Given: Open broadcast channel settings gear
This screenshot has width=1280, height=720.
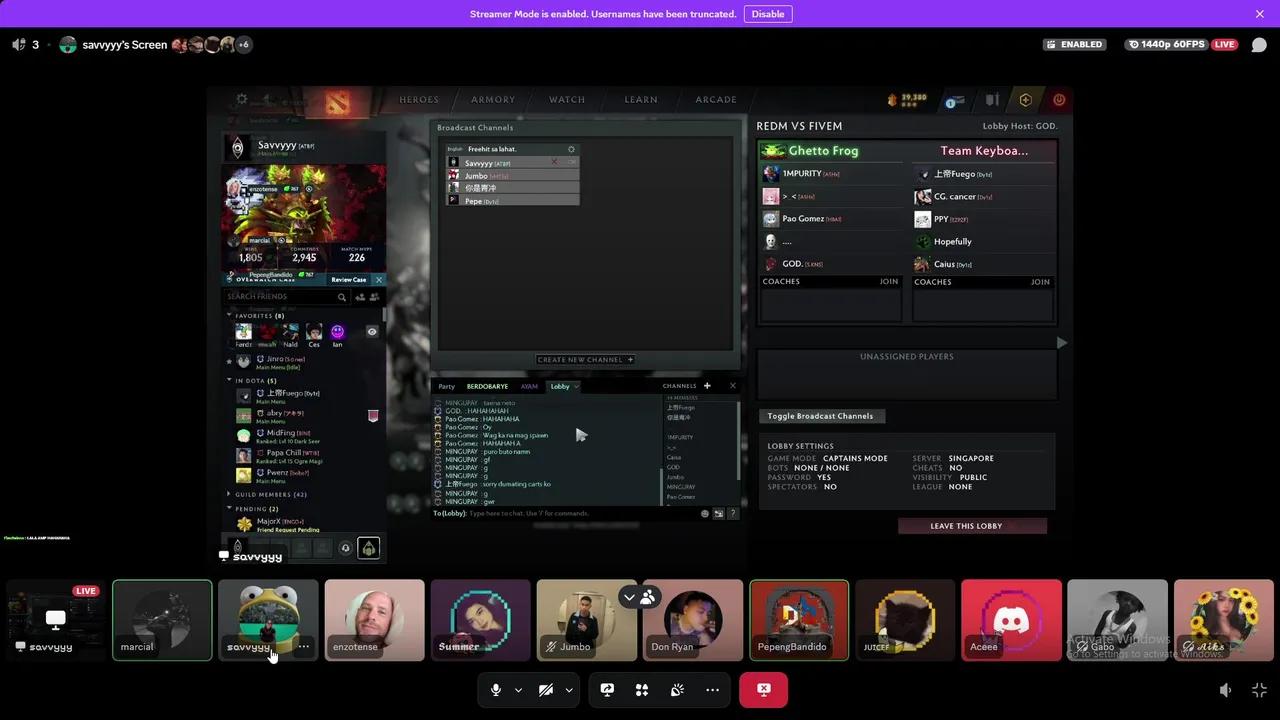Looking at the screenshot, I should pos(571,149).
